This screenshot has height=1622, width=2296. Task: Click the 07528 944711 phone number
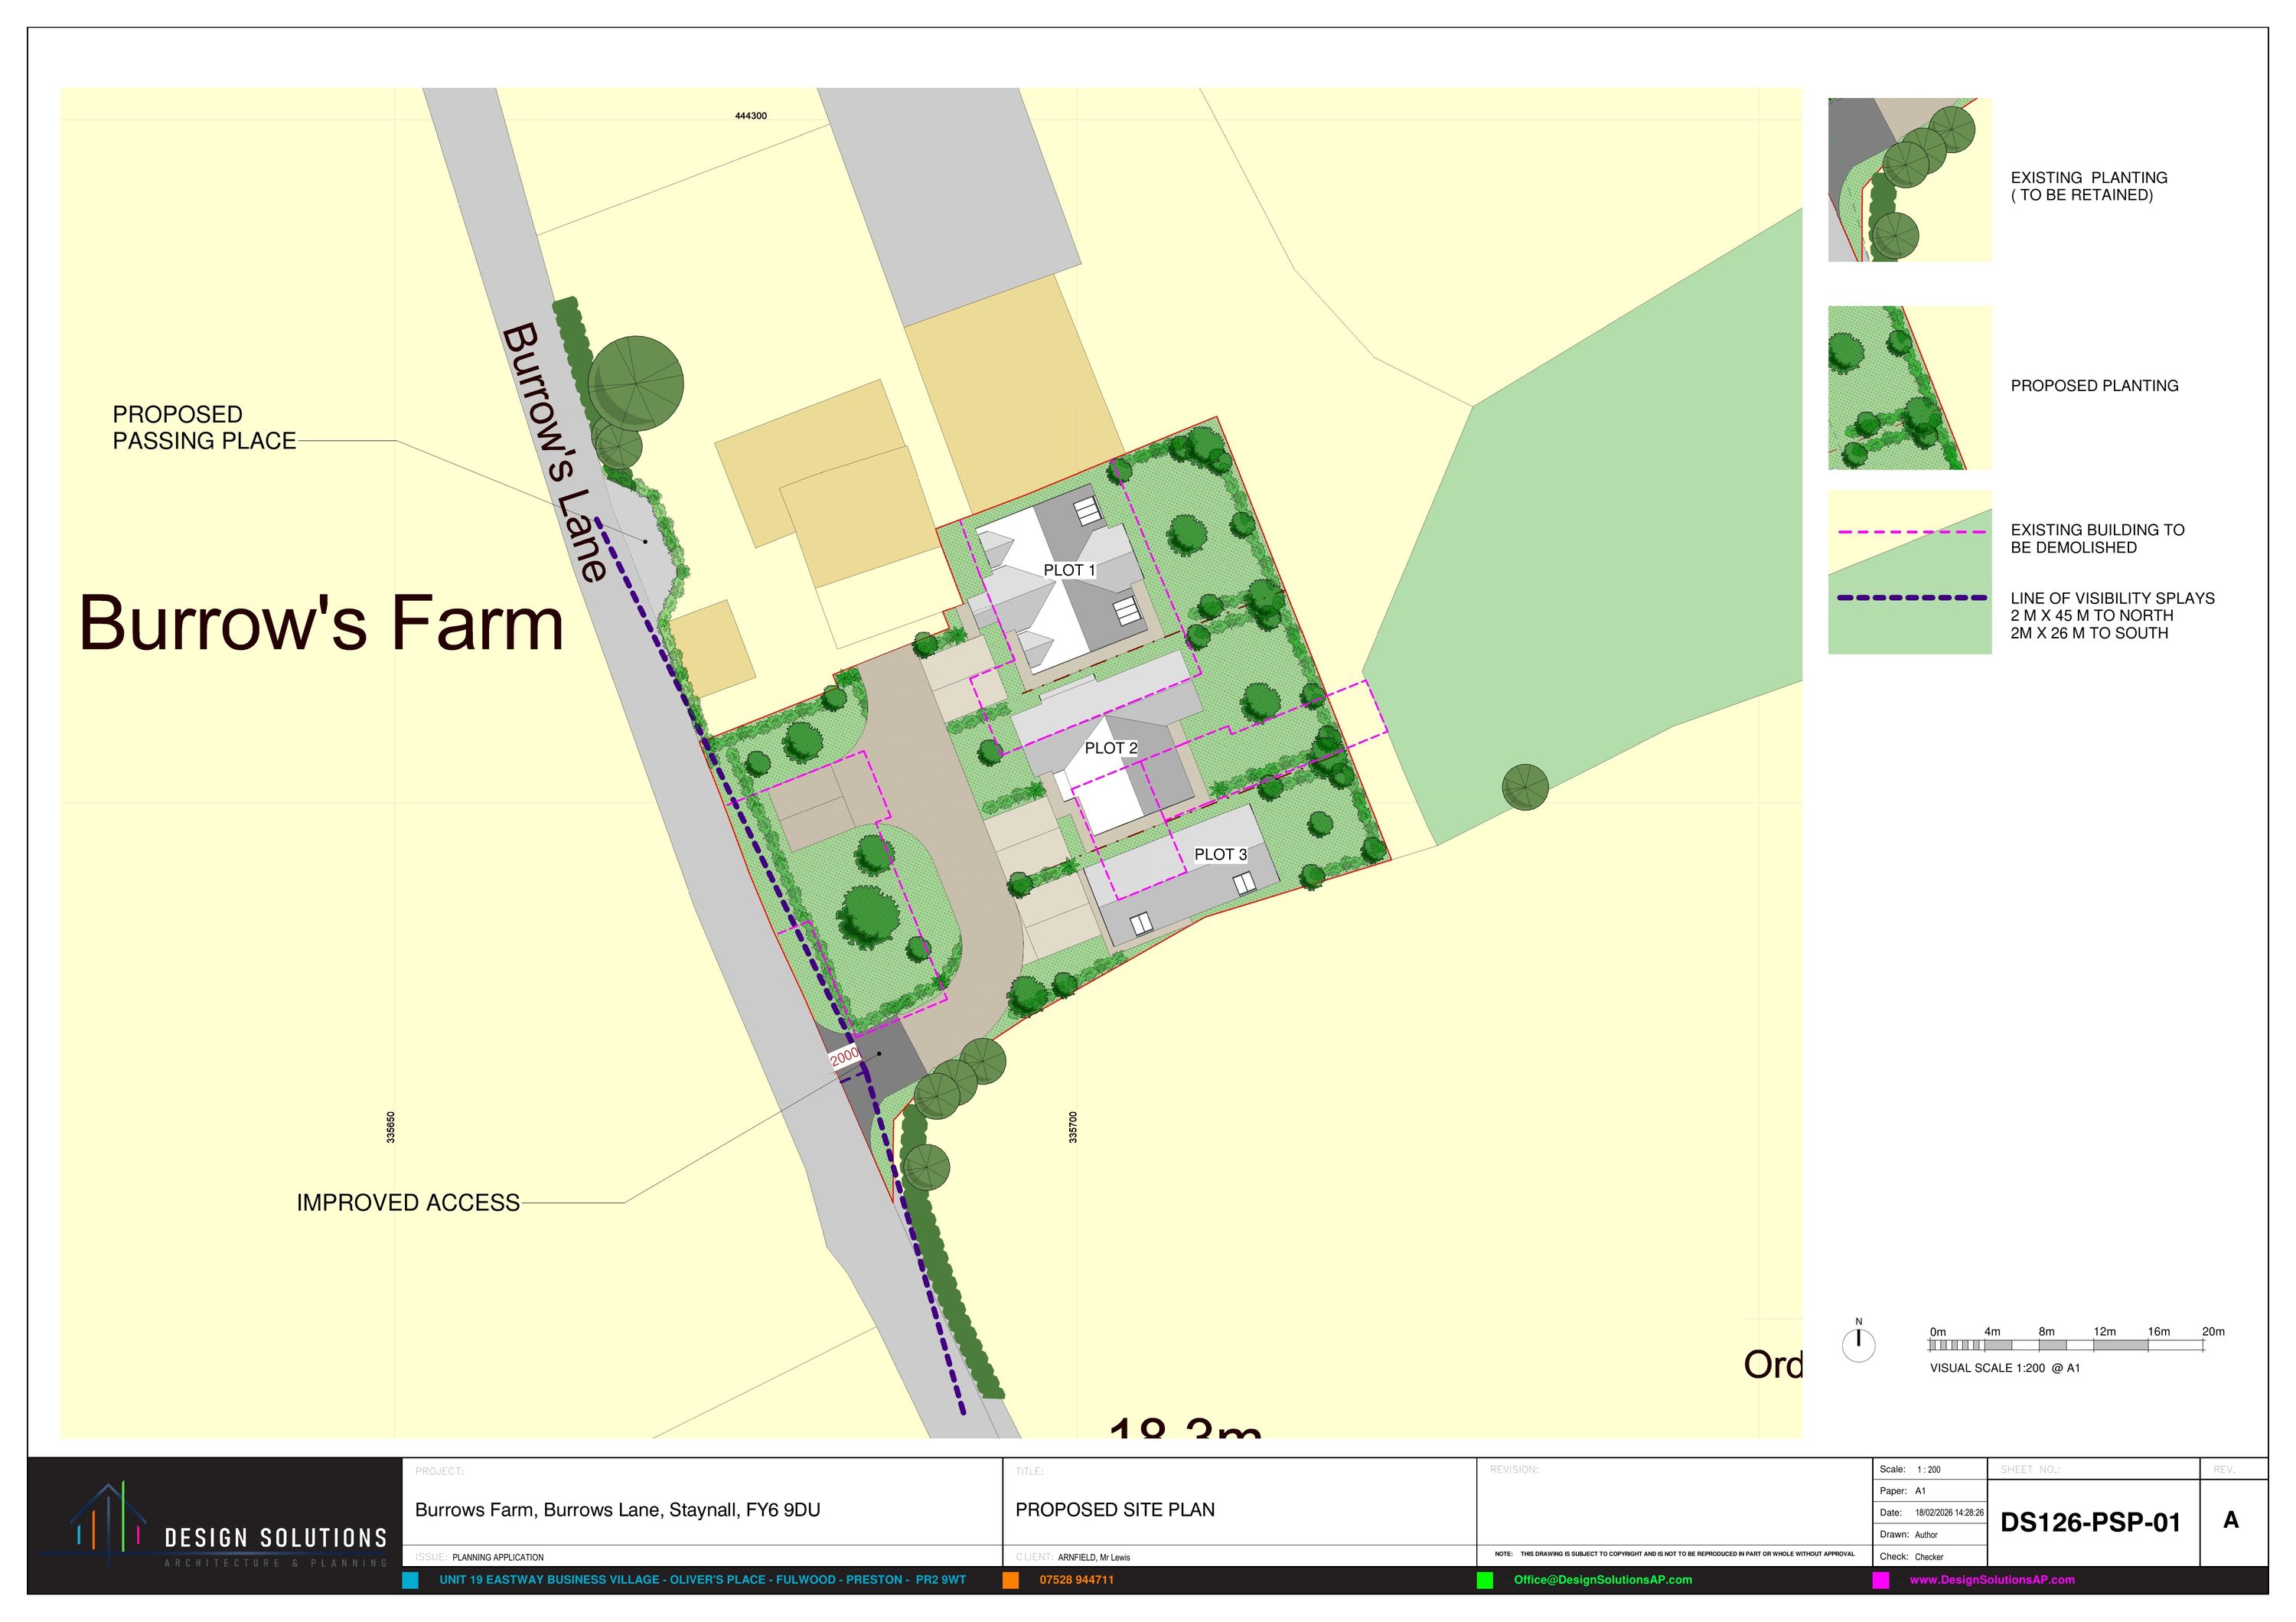[x=1076, y=1580]
